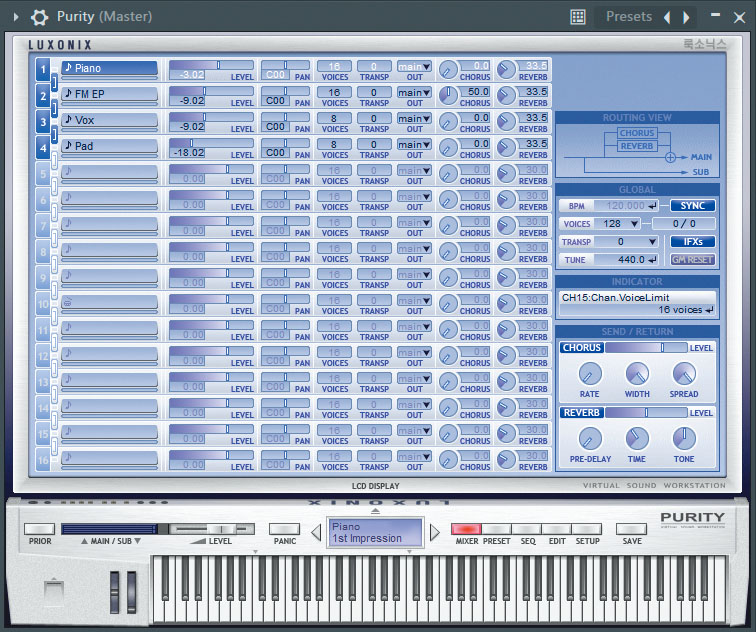The height and width of the screenshot is (632, 756).
Task: Click the FM EP chorus knob
Action: click(448, 96)
